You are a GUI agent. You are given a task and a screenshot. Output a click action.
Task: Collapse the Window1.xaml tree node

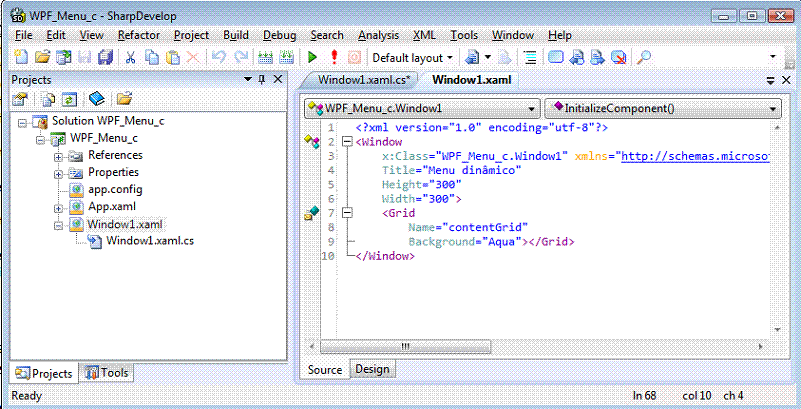click(59, 225)
